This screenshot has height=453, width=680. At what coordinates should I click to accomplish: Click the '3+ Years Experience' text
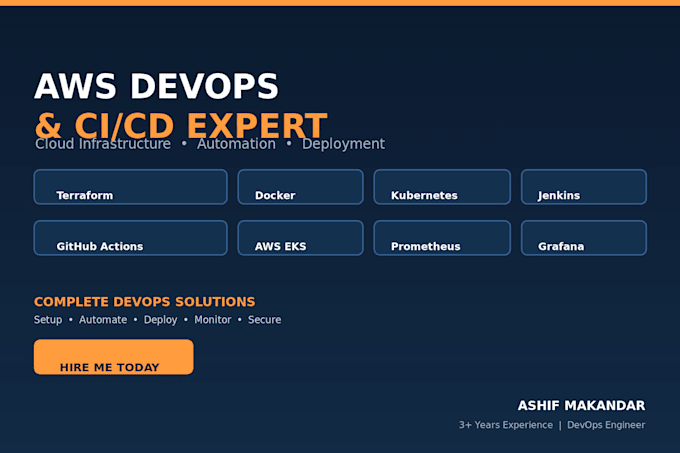(x=506, y=425)
